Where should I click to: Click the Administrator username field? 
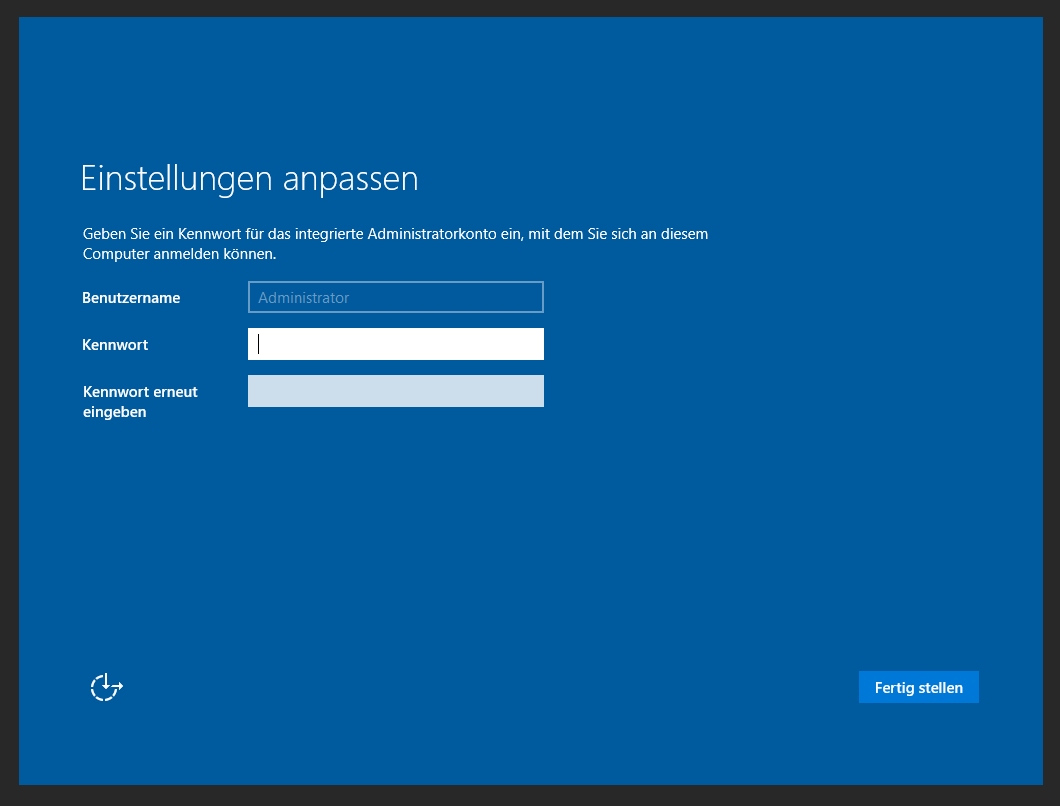coord(395,297)
